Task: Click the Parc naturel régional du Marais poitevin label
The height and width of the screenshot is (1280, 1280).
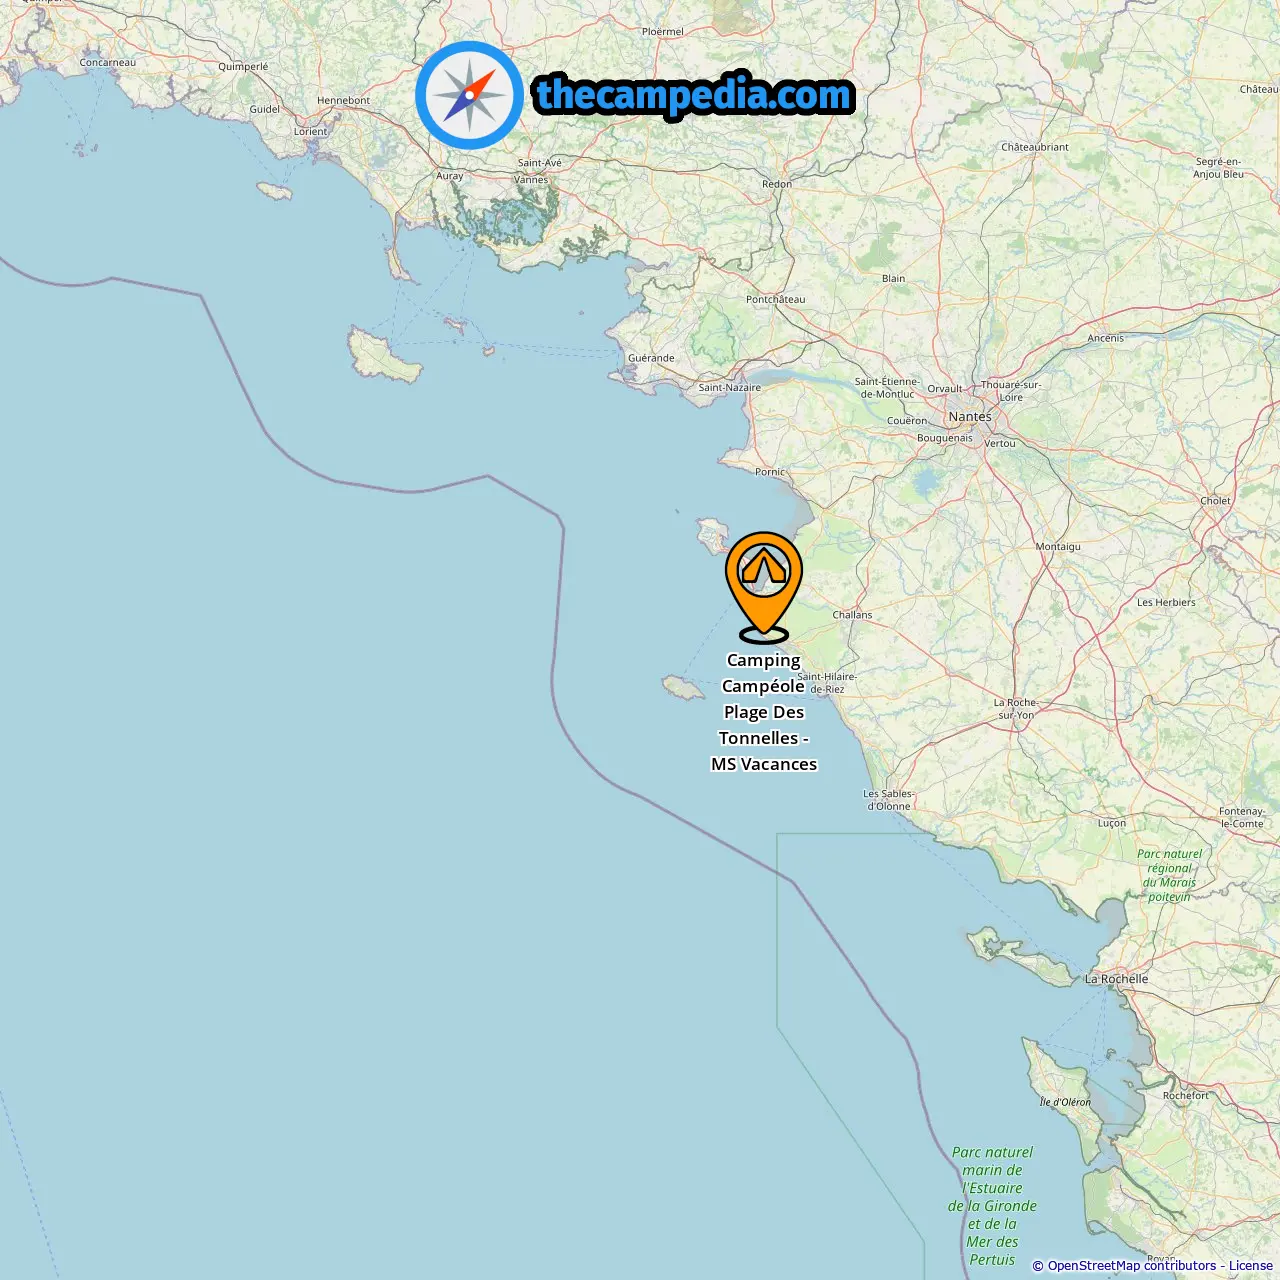Action: pos(1169,875)
